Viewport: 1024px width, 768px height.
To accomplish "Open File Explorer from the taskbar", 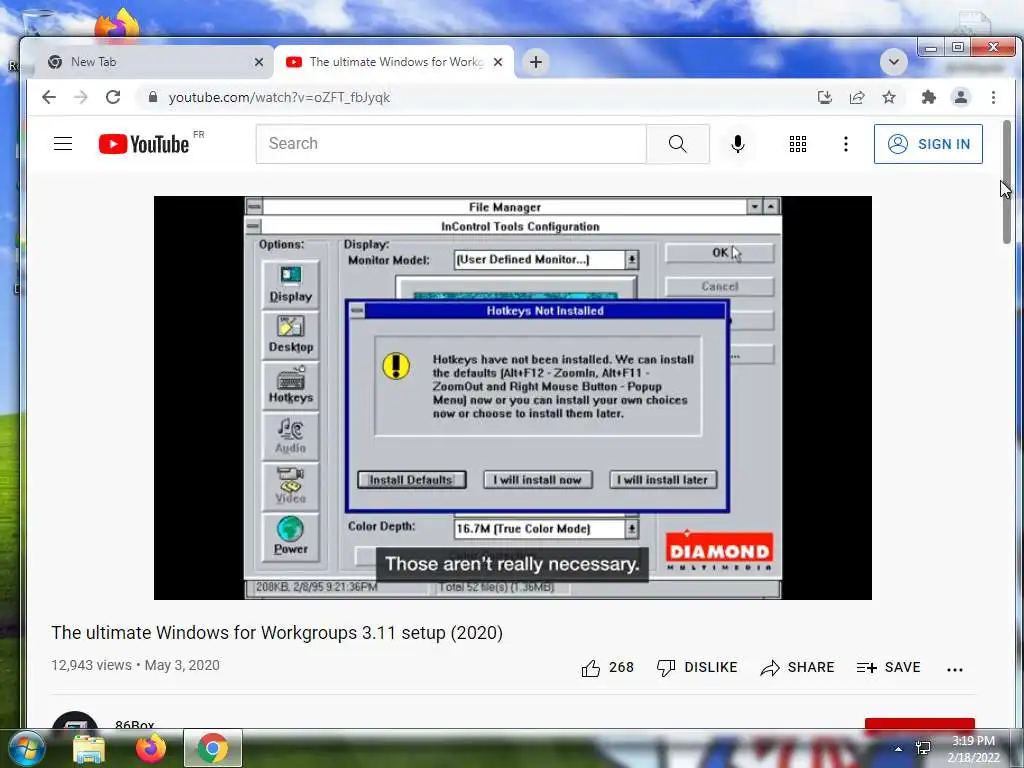I will point(89,749).
